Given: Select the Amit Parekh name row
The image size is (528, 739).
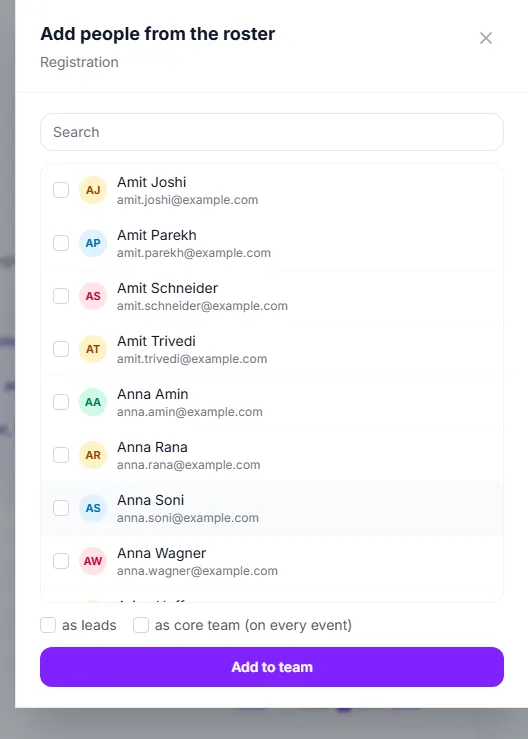Looking at the screenshot, I should [272, 243].
